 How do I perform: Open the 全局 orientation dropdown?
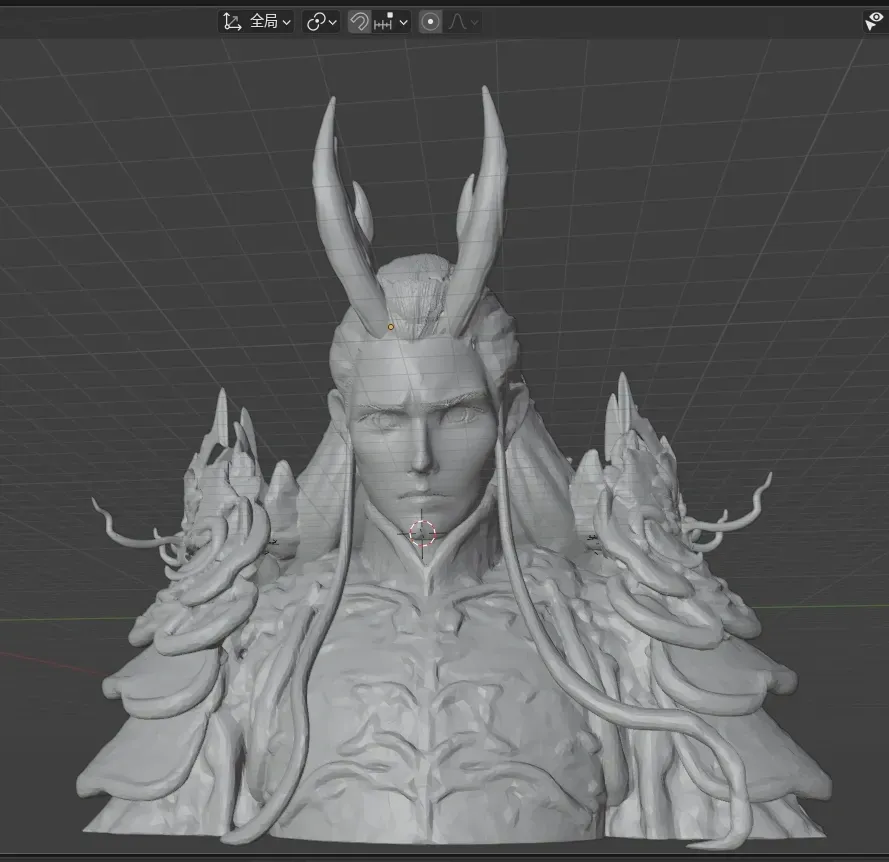point(269,21)
